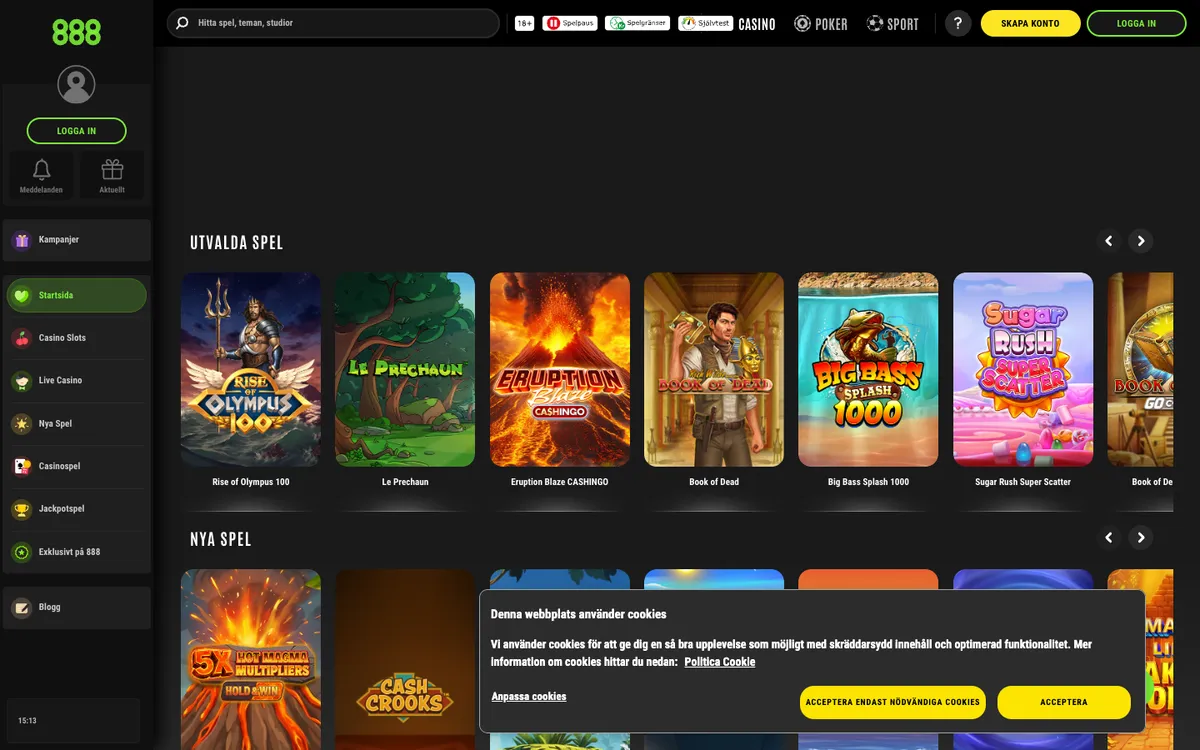Open Cash Crooks game thumbnail
Image resolution: width=1200 pixels, height=750 pixels.
coord(405,660)
